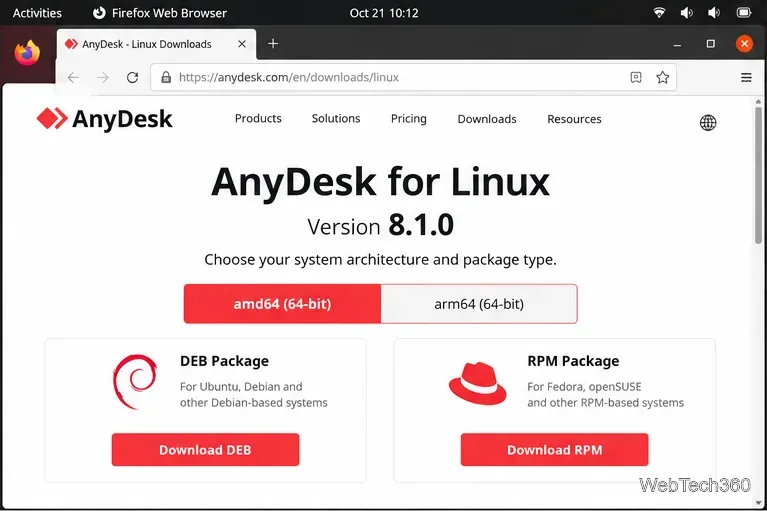Click the Download RPM button
This screenshot has width=767, height=511.
[555, 449]
